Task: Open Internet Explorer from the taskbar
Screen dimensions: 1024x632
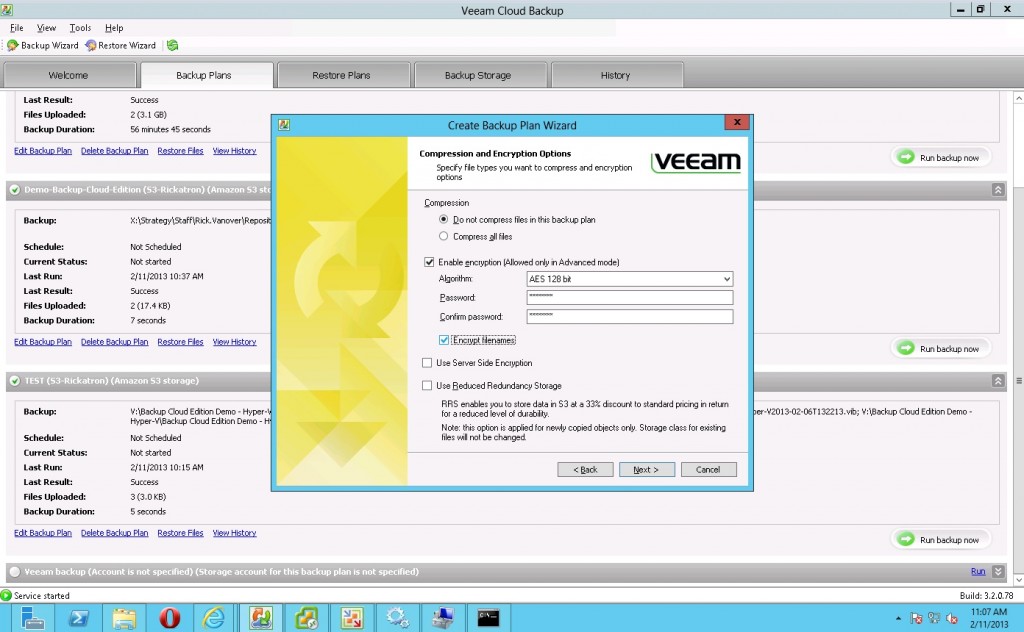Action: pos(214,618)
